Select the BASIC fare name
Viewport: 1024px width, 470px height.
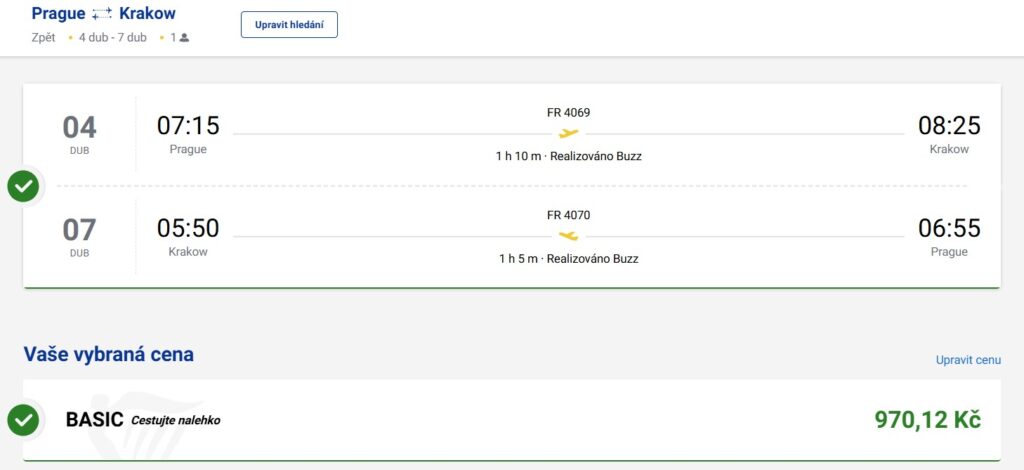[94, 420]
